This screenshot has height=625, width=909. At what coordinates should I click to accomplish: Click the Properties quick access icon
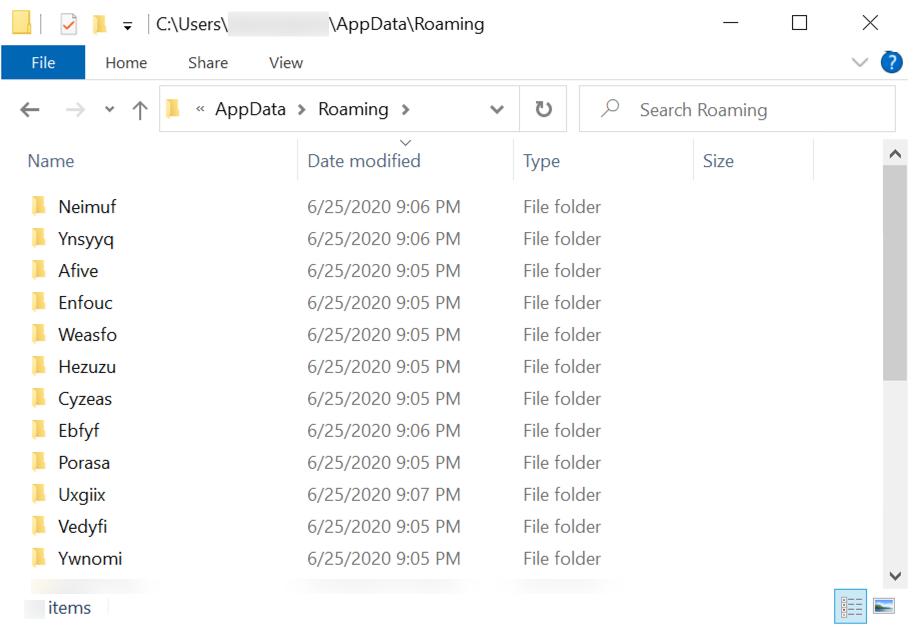(68, 24)
